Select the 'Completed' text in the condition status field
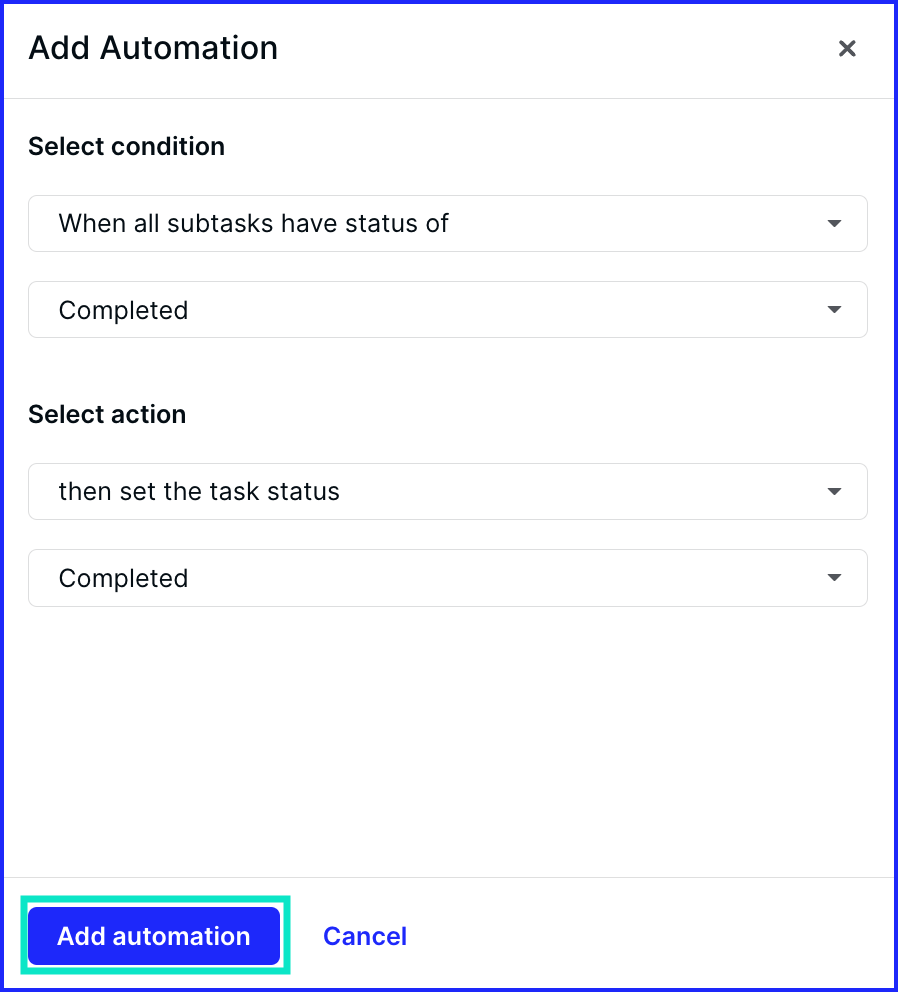This screenshot has width=898, height=992. click(123, 311)
